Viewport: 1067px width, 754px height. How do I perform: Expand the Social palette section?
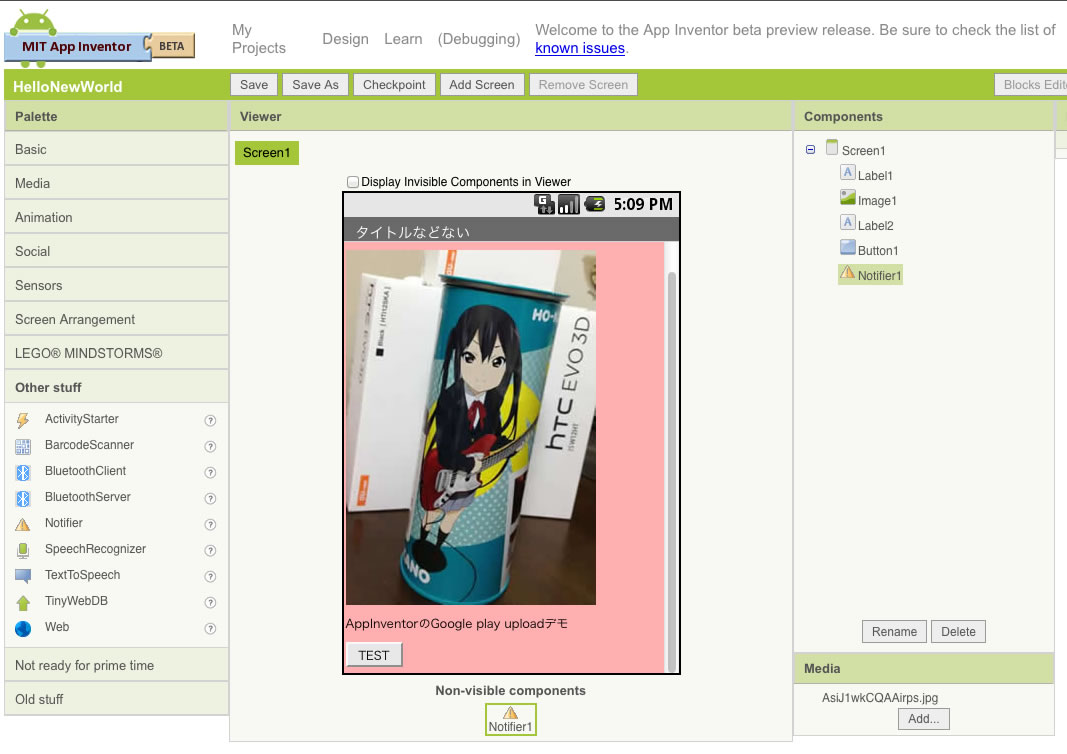tap(116, 251)
